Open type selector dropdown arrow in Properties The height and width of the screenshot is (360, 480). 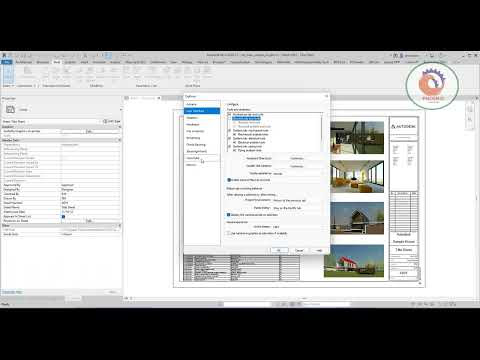pyautogui.click(x=121, y=109)
